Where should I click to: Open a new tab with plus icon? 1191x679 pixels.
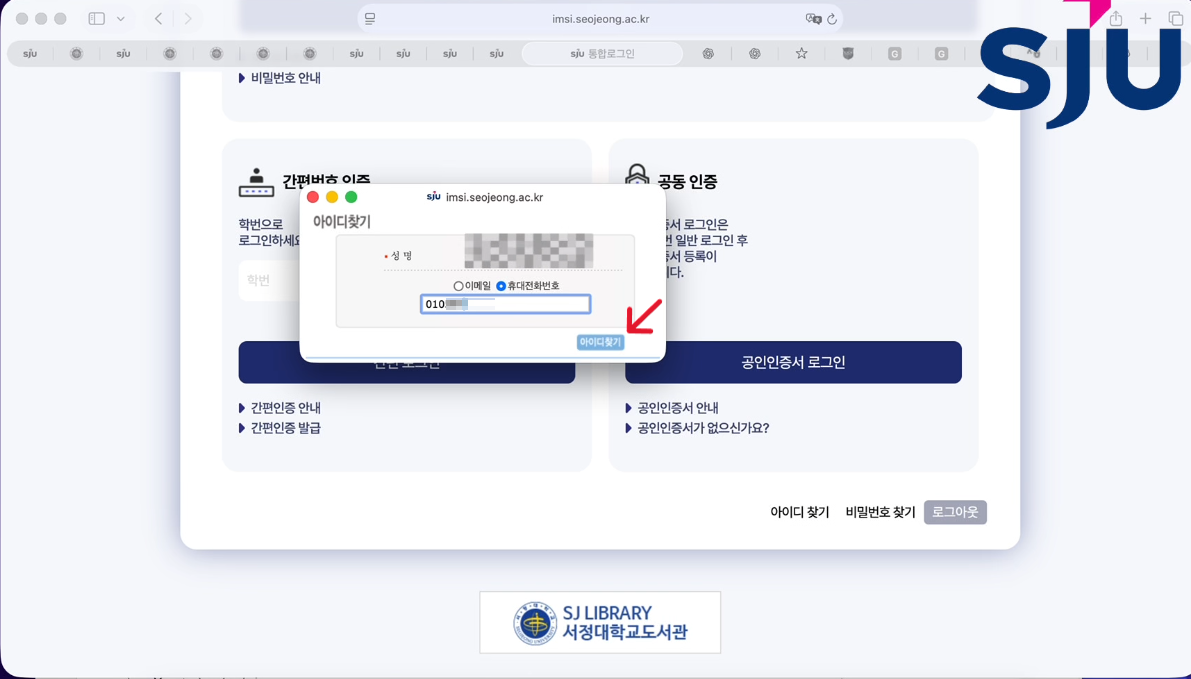[1146, 19]
